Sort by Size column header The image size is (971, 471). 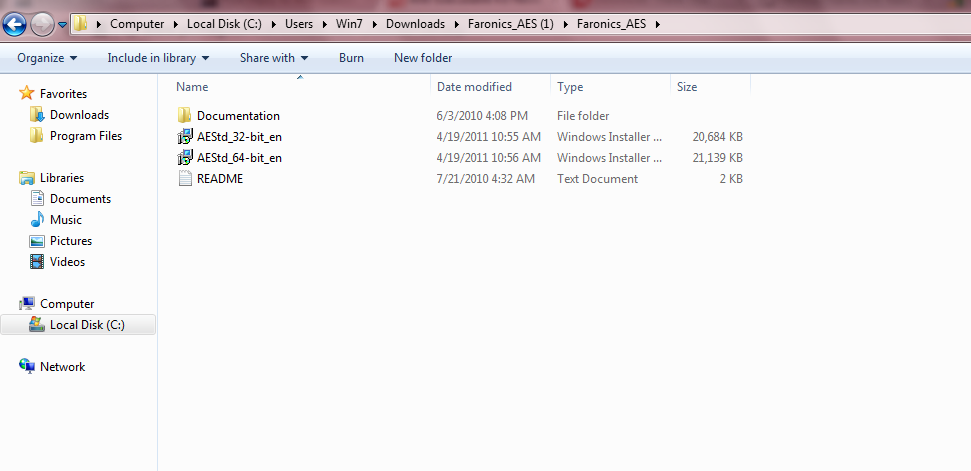711,87
